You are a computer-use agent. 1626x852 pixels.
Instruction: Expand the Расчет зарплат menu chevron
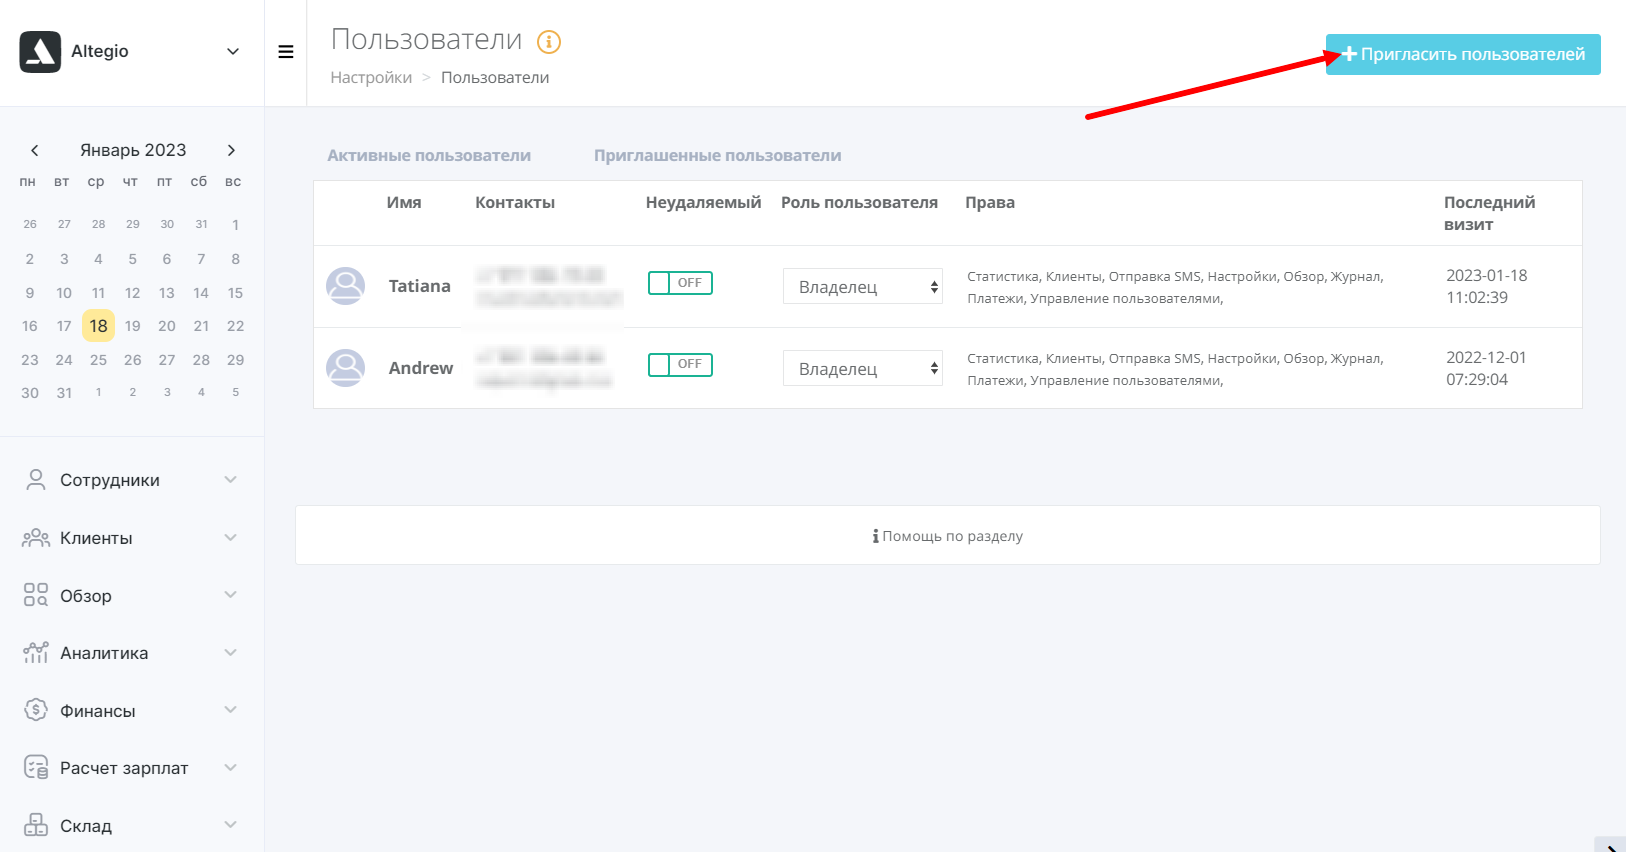click(x=231, y=768)
